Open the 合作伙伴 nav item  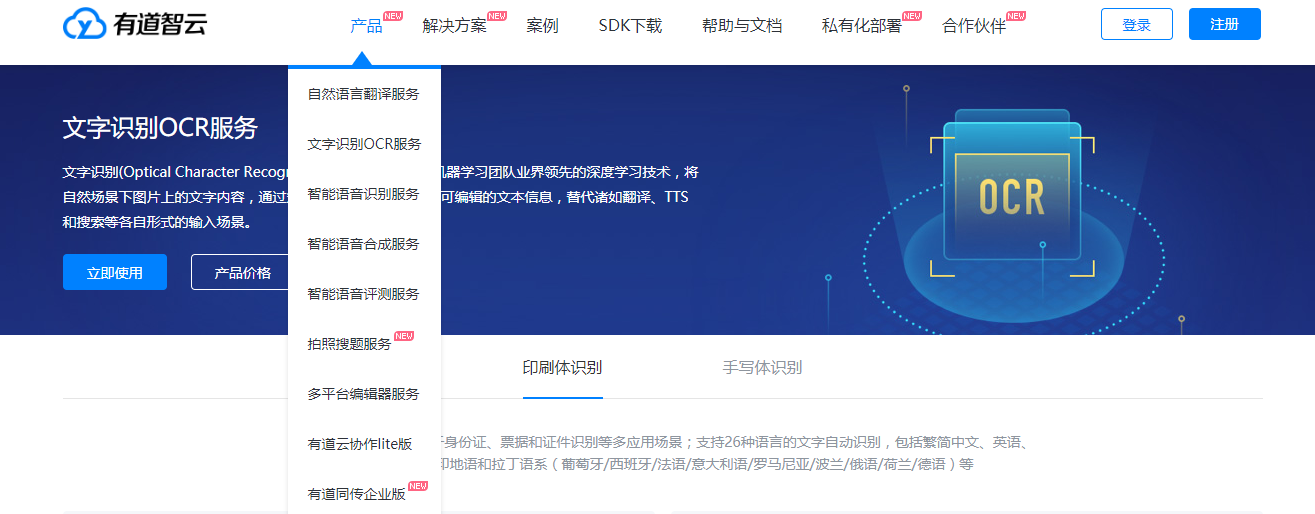[974, 26]
